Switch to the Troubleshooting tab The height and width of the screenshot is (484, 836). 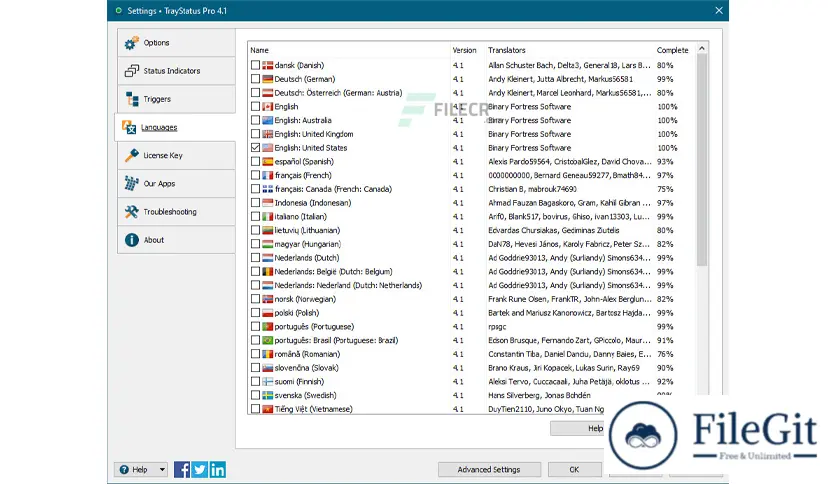click(x=176, y=212)
